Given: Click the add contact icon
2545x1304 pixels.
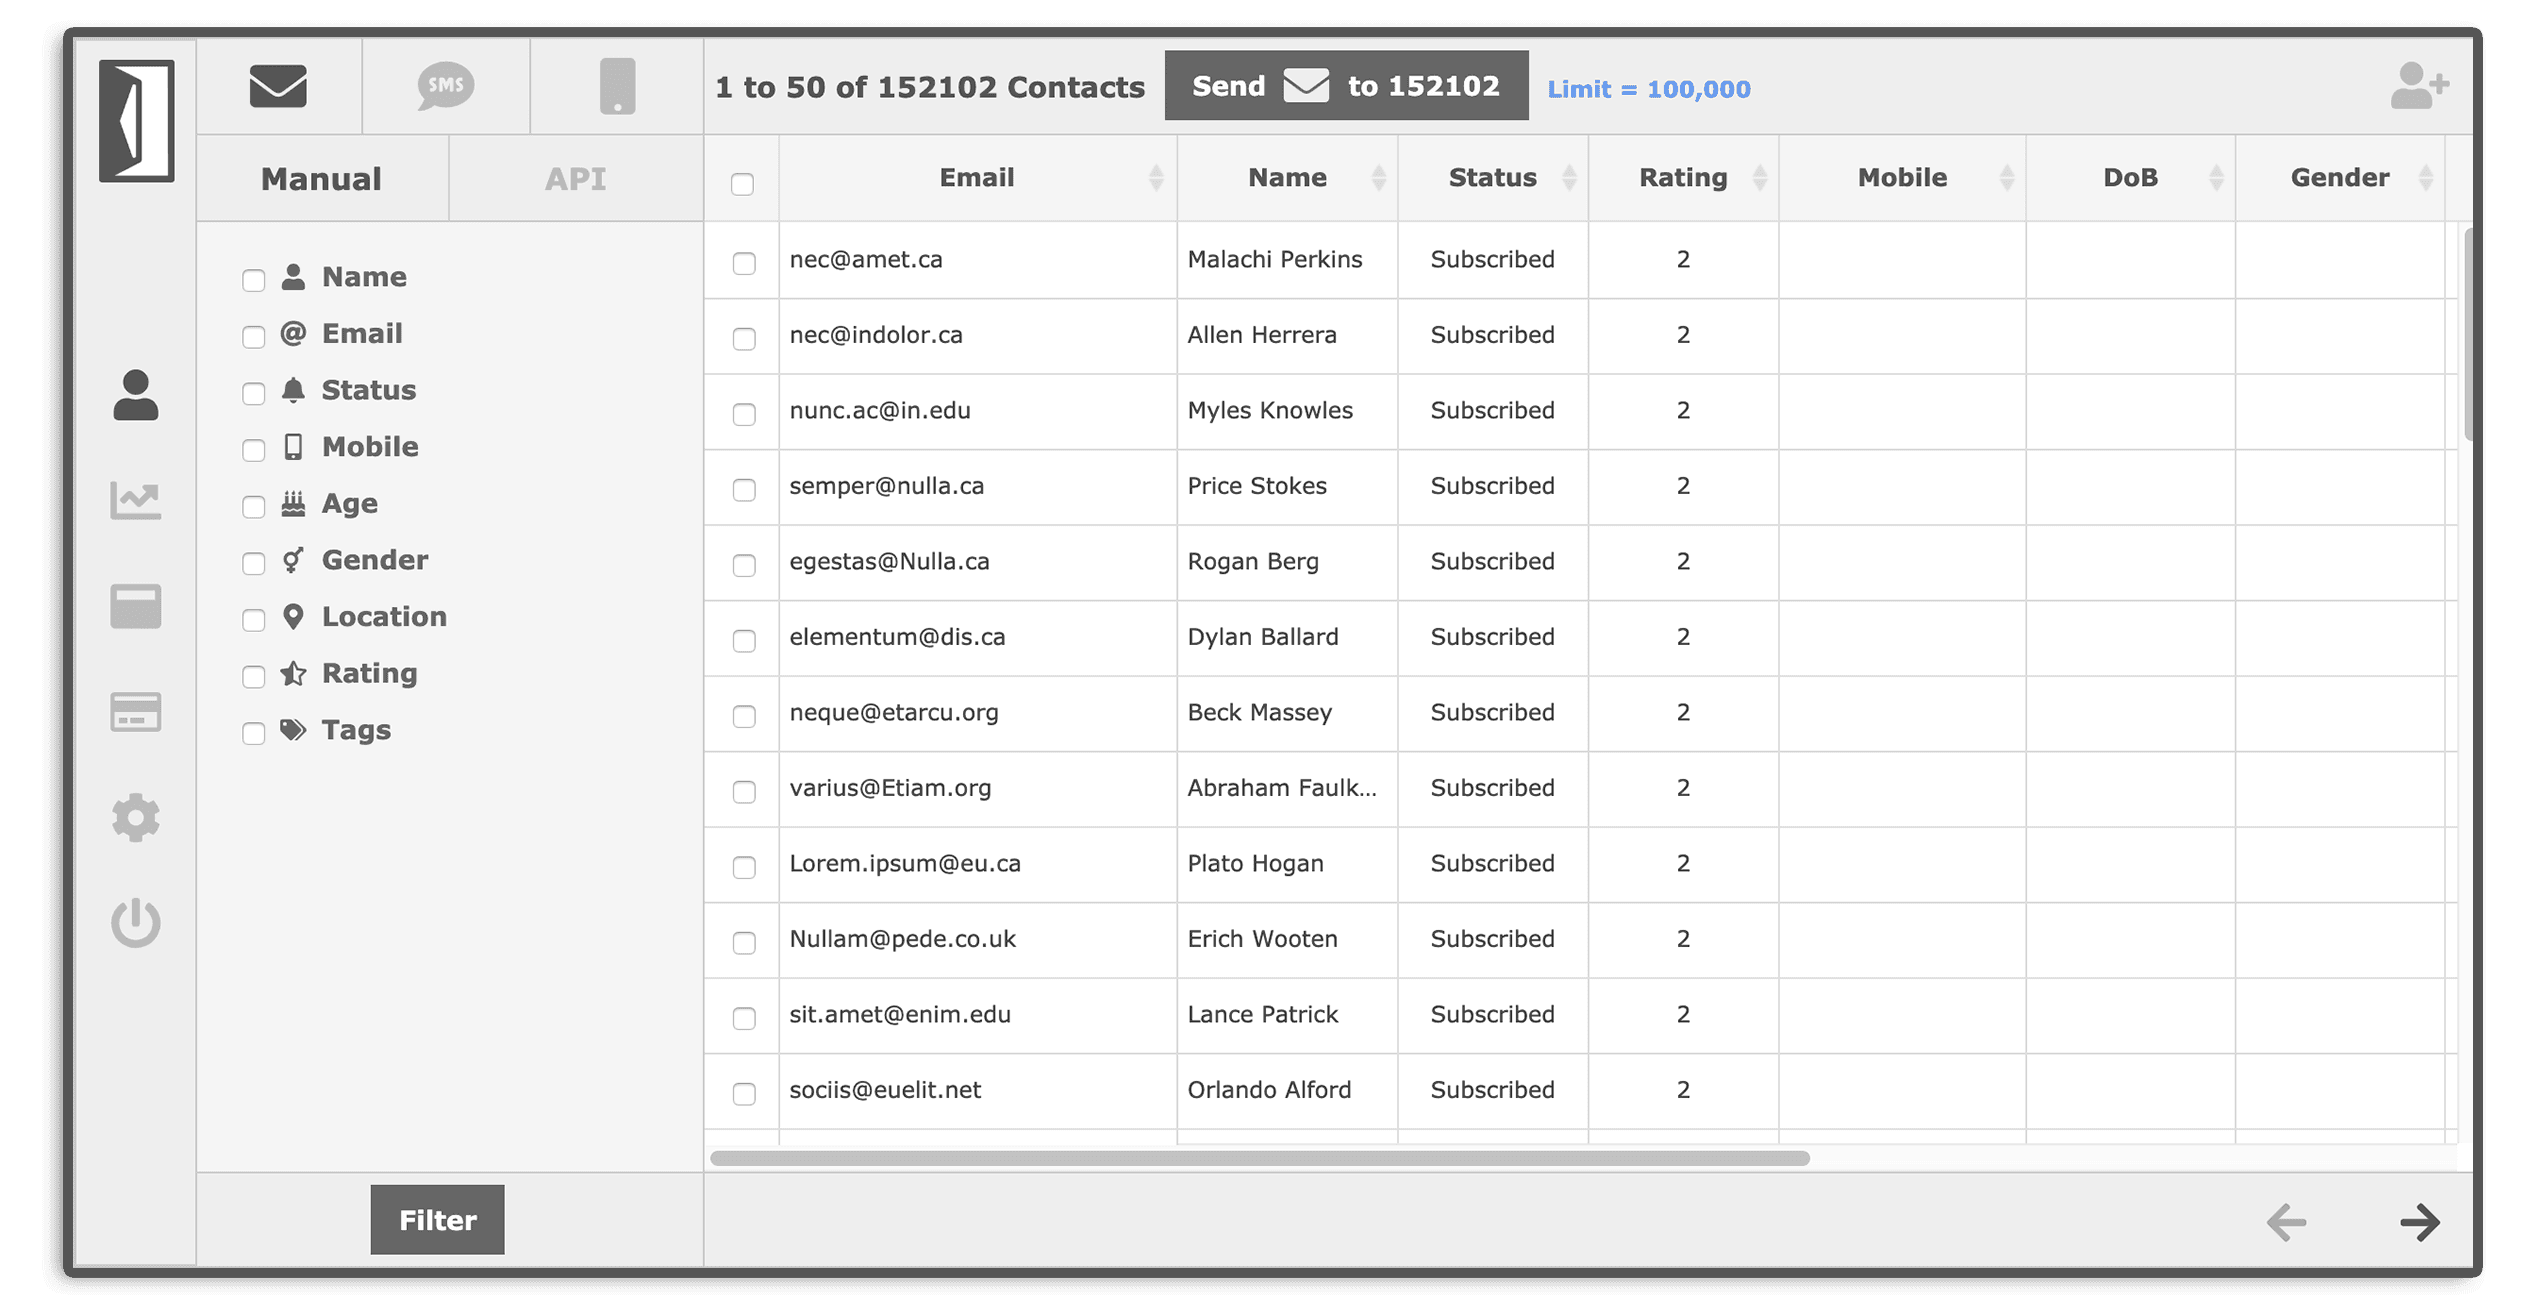Looking at the screenshot, I should tap(2419, 86).
